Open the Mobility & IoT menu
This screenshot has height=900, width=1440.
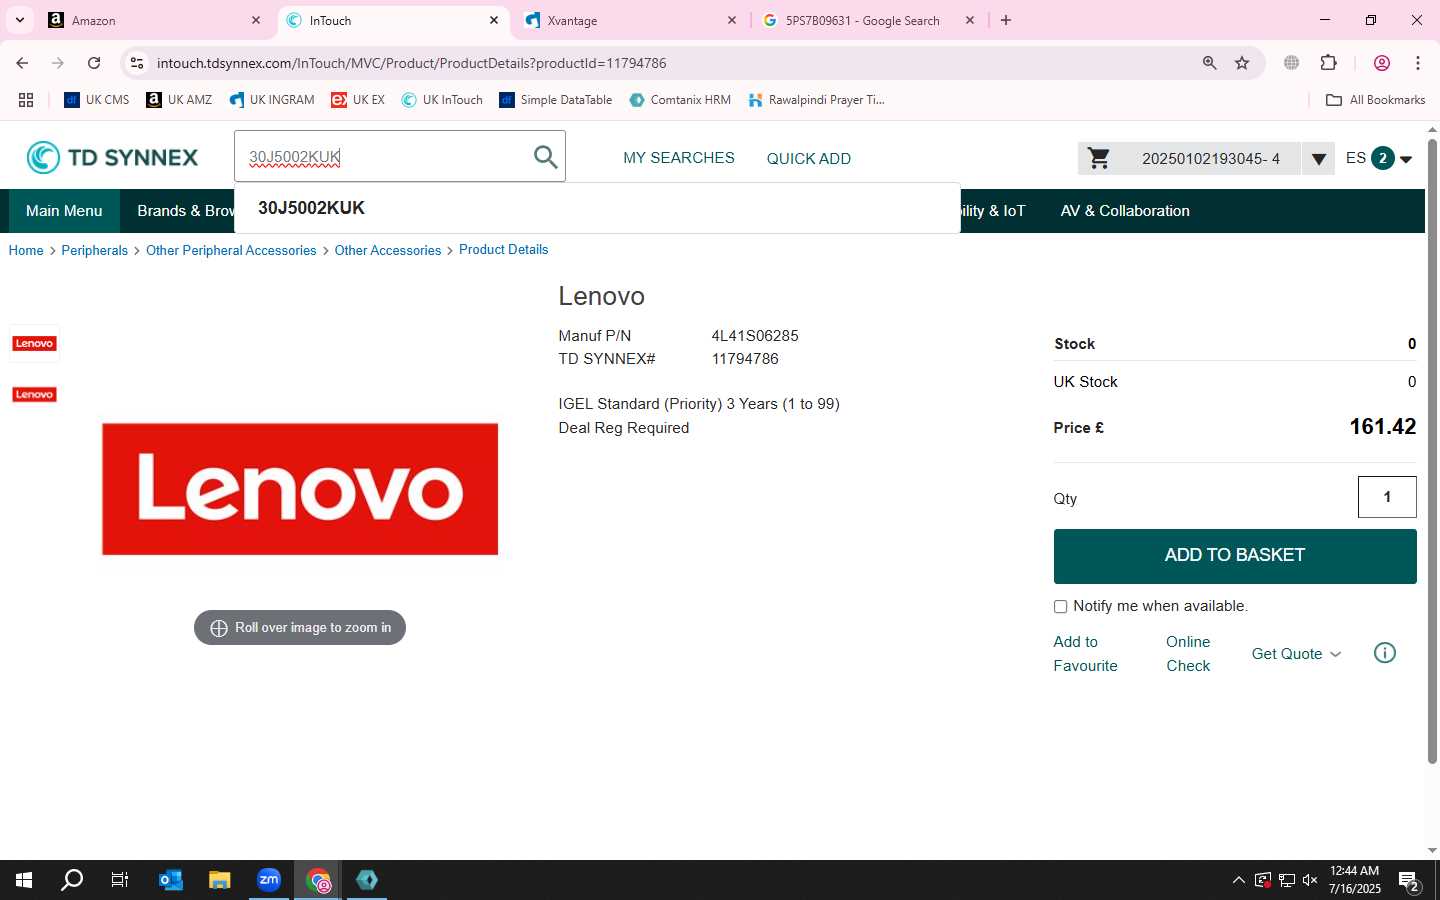[x=993, y=211]
